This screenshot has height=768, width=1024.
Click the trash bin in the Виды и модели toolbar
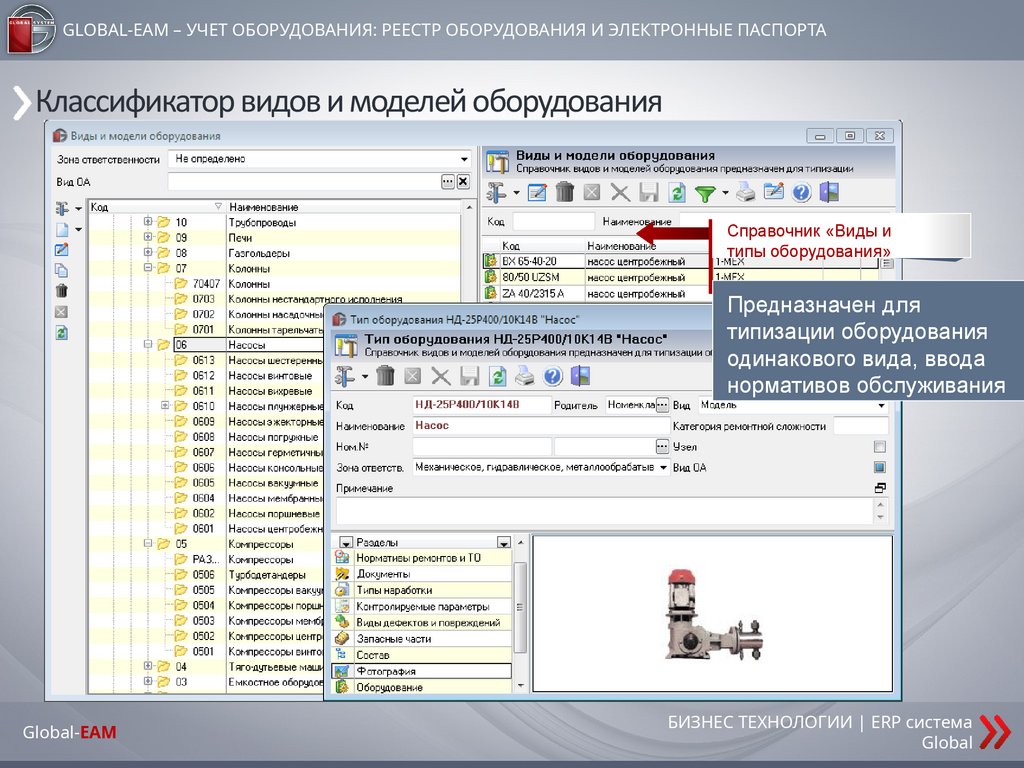(565, 193)
